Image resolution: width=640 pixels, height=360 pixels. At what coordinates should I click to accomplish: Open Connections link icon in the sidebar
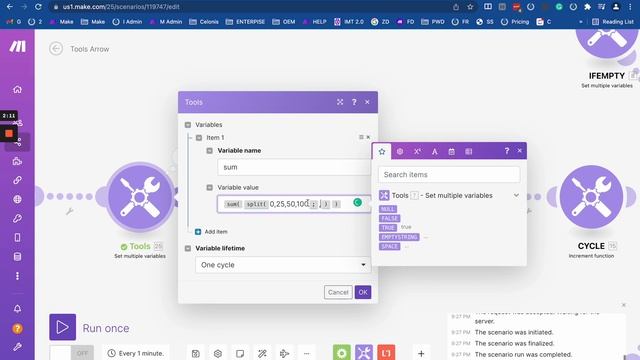(17, 180)
